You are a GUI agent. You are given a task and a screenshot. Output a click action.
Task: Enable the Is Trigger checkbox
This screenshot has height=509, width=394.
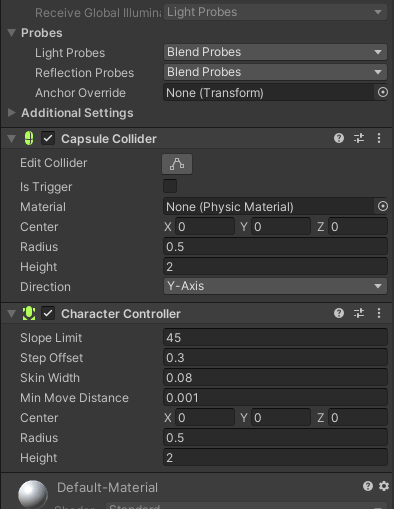point(170,186)
